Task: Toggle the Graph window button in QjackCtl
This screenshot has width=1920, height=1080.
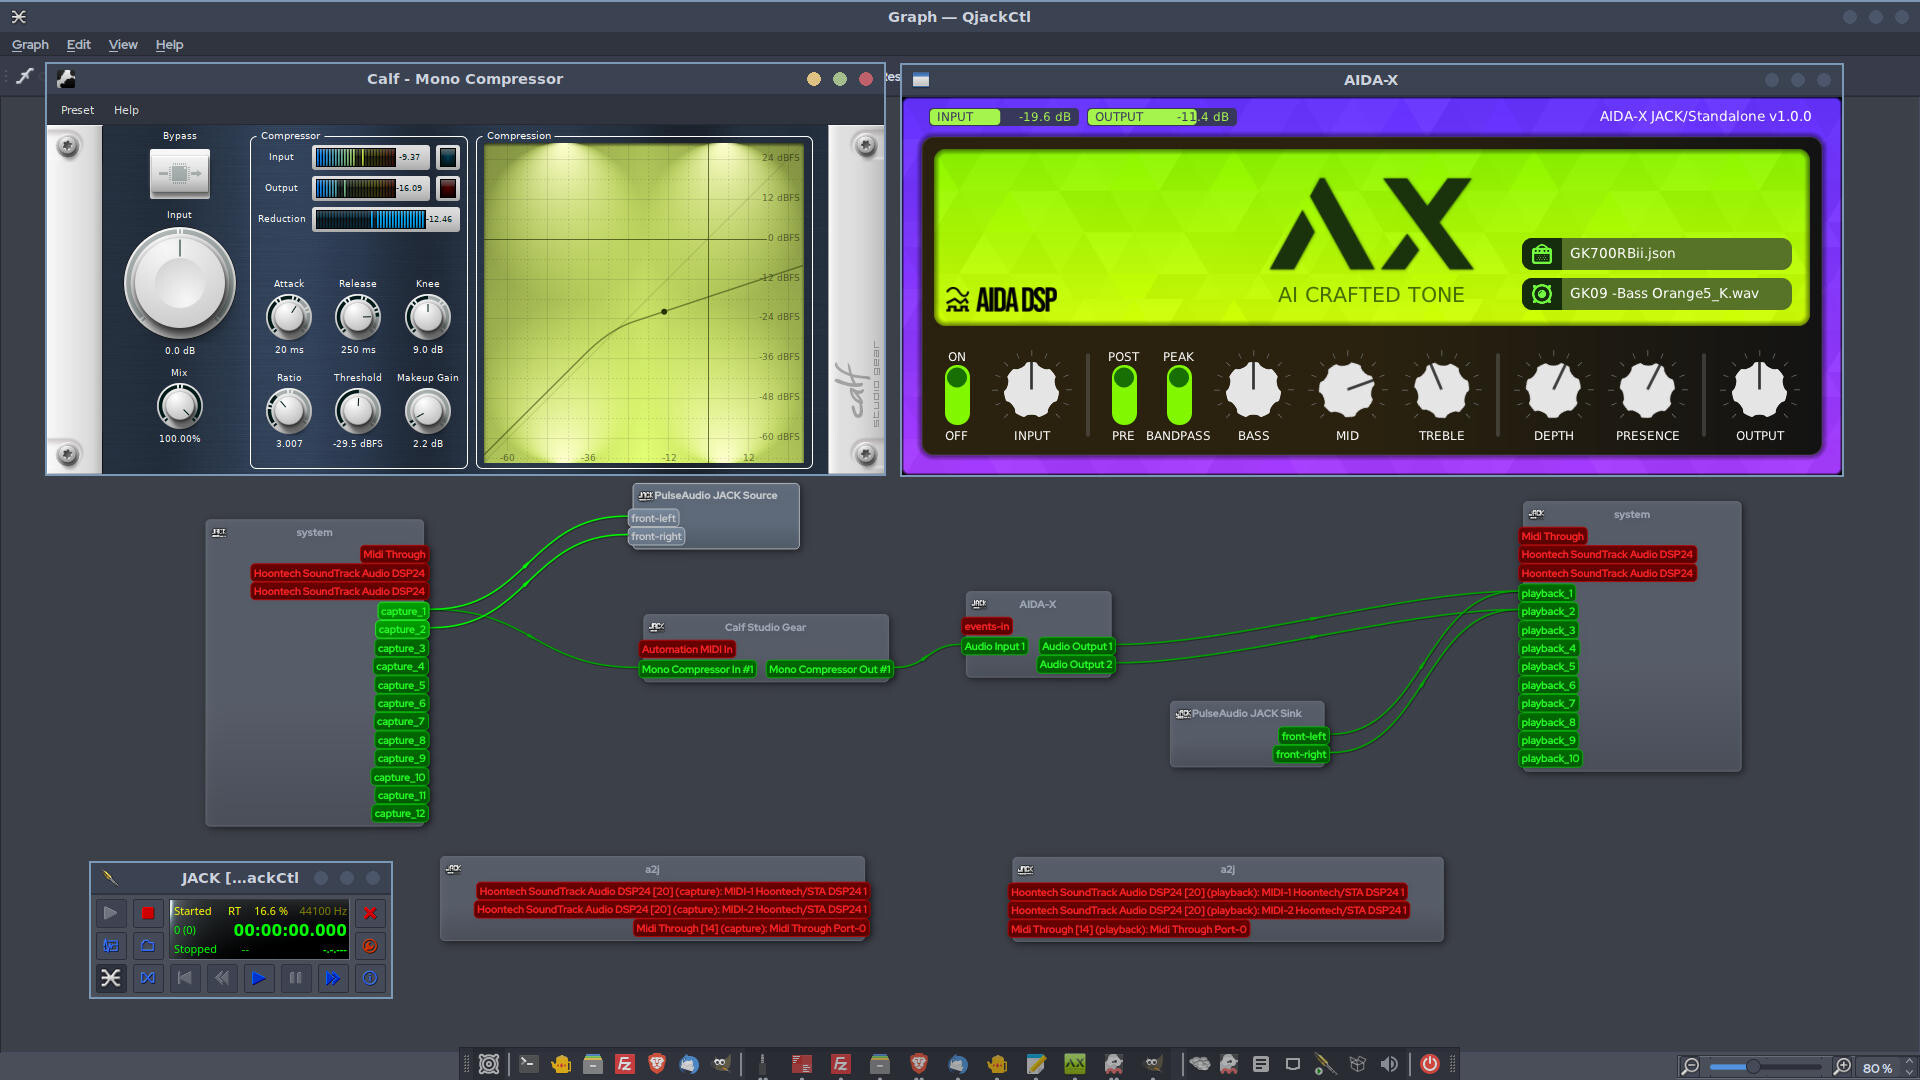Action: click(x=110, y=978)
